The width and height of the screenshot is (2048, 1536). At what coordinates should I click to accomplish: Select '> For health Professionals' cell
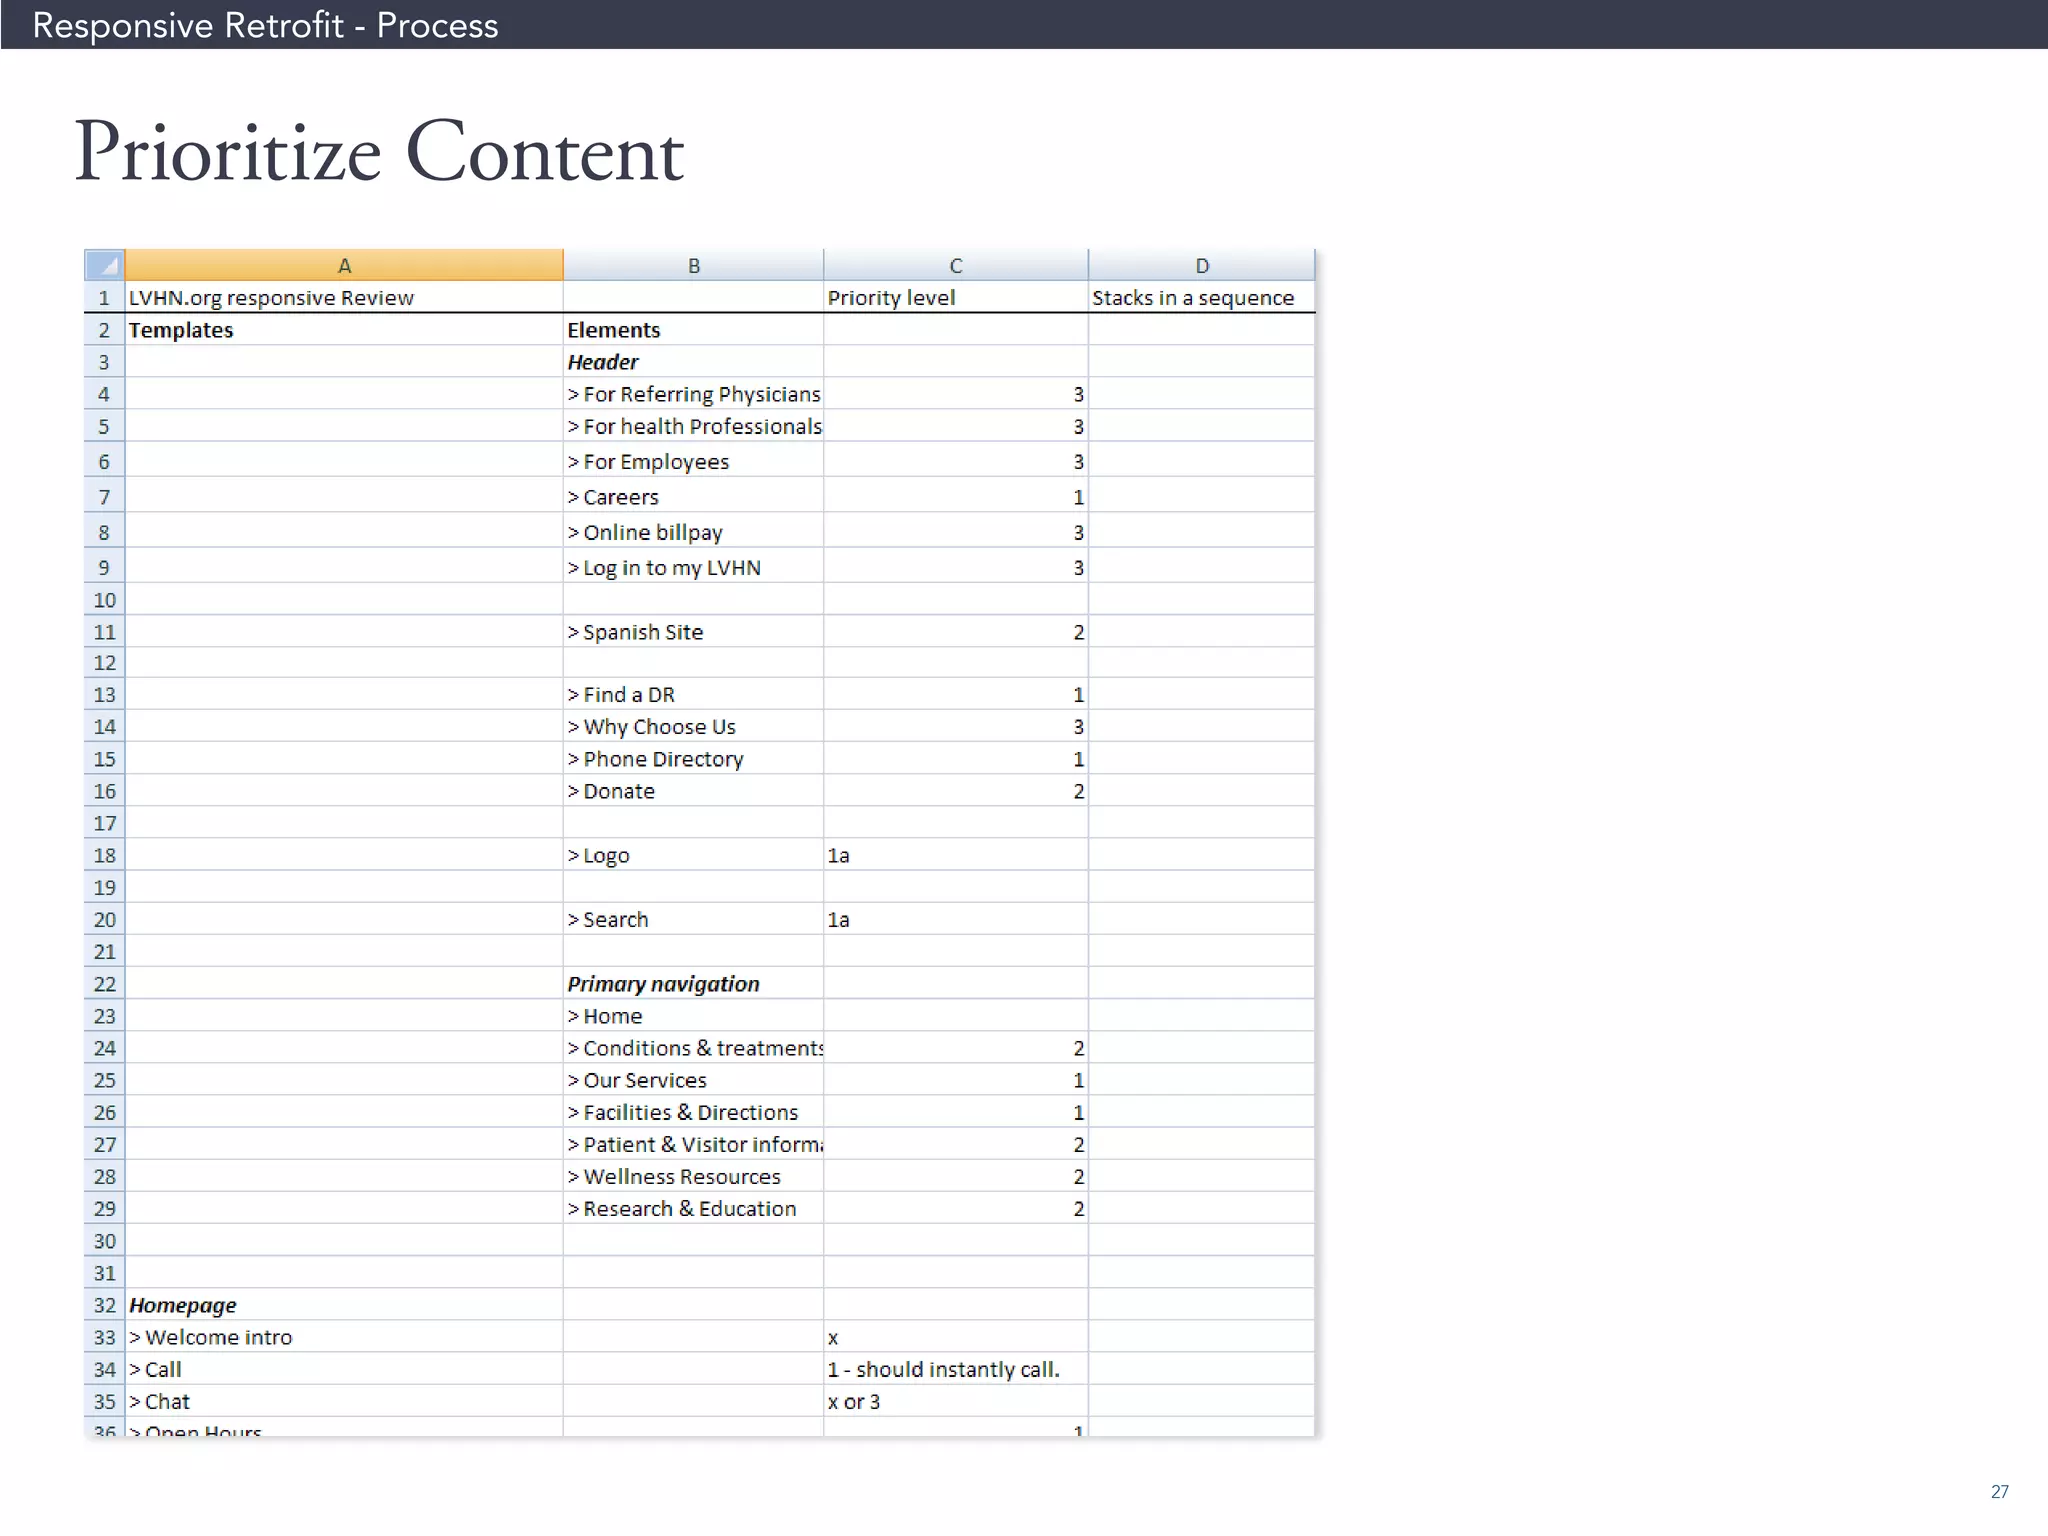pos(693,425)
